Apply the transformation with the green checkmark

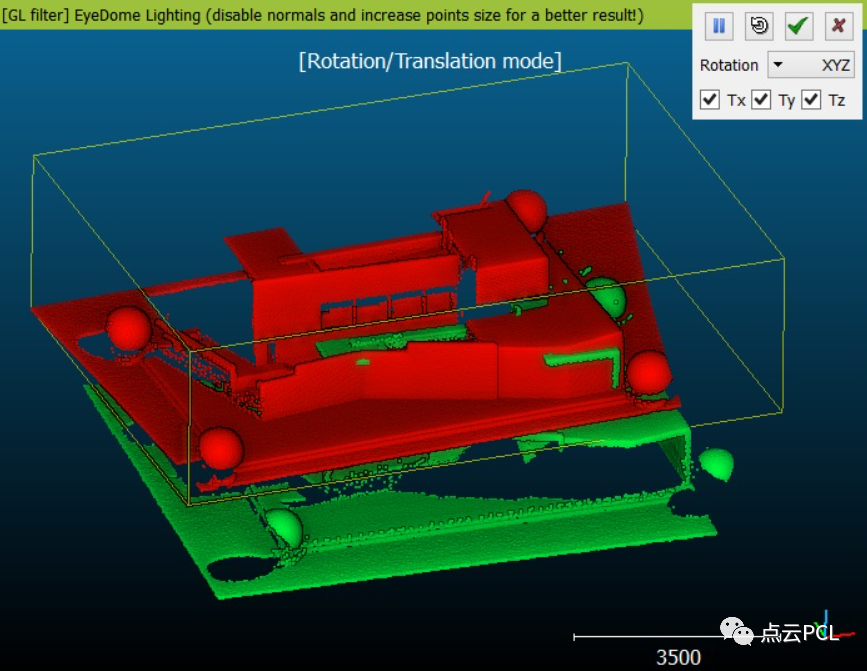click(x=798, y=25)
